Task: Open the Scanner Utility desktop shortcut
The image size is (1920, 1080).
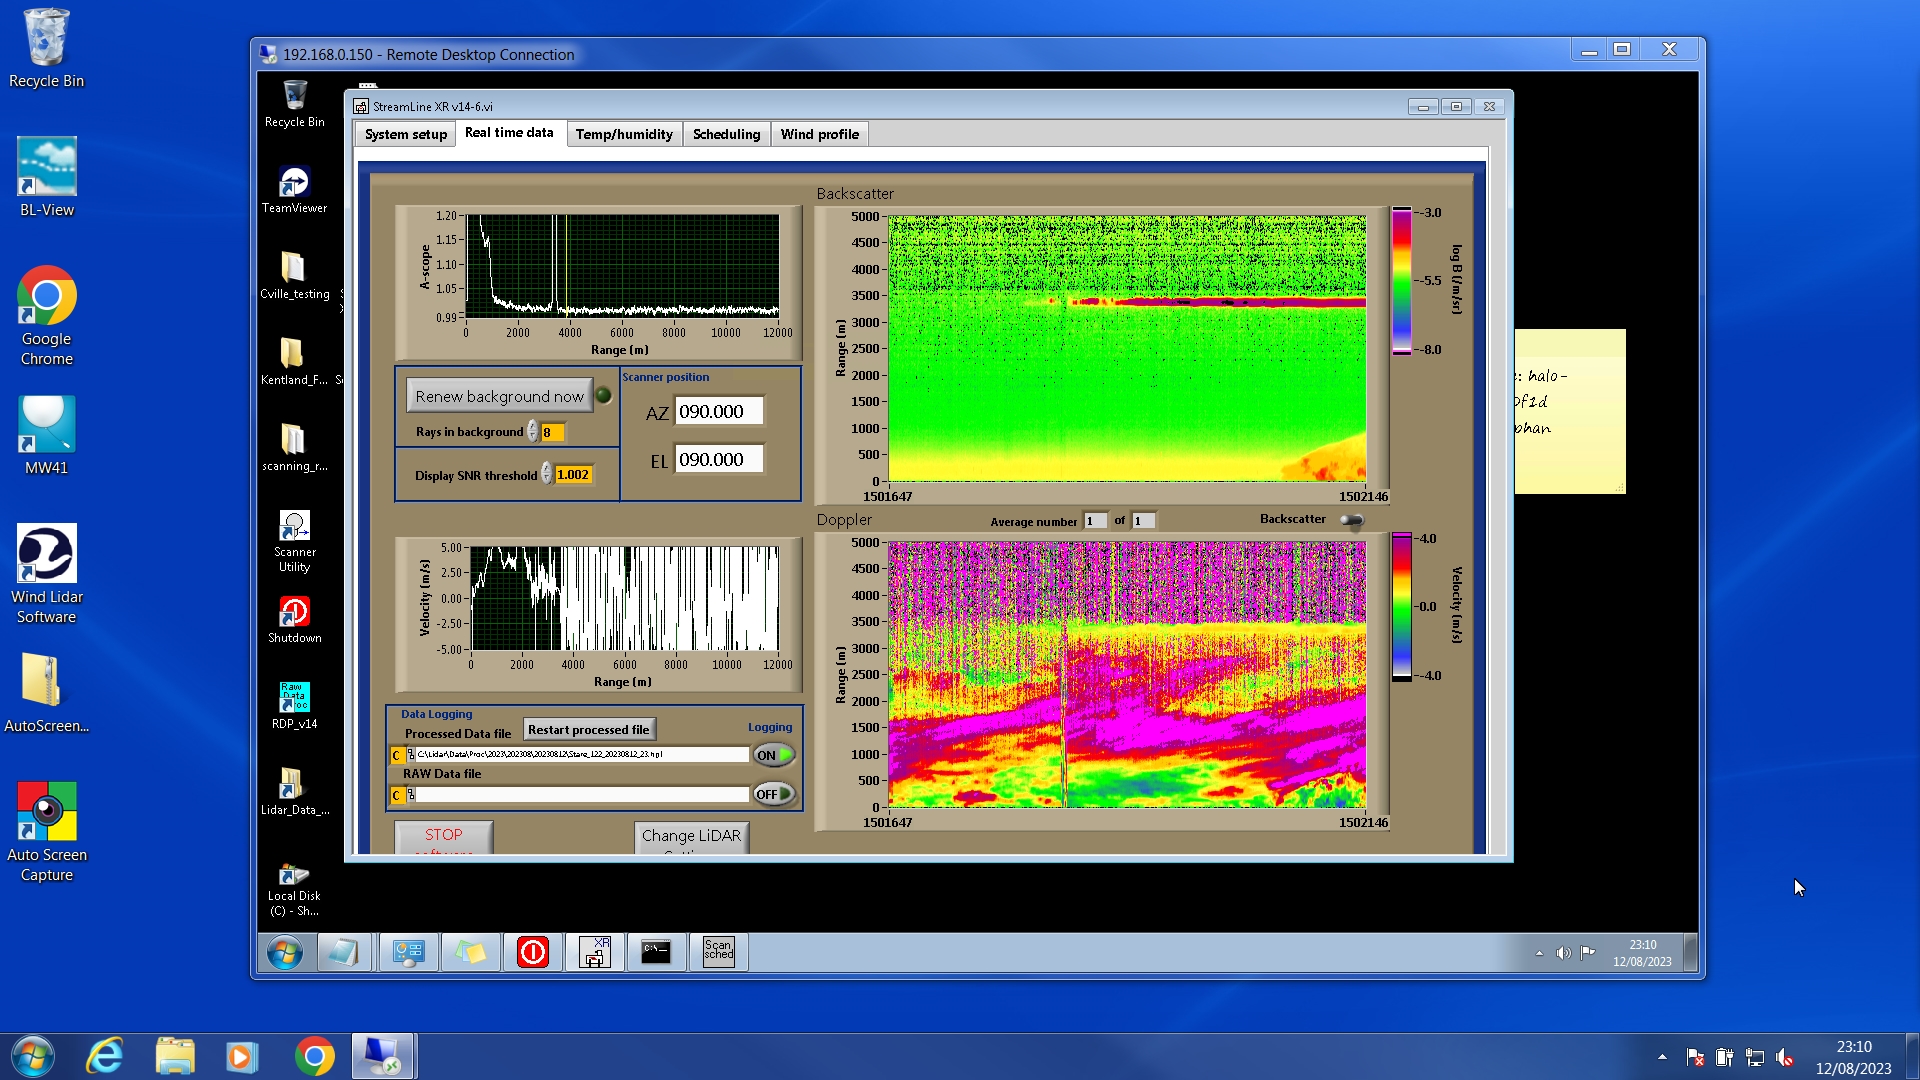Action: coord(294,527)
